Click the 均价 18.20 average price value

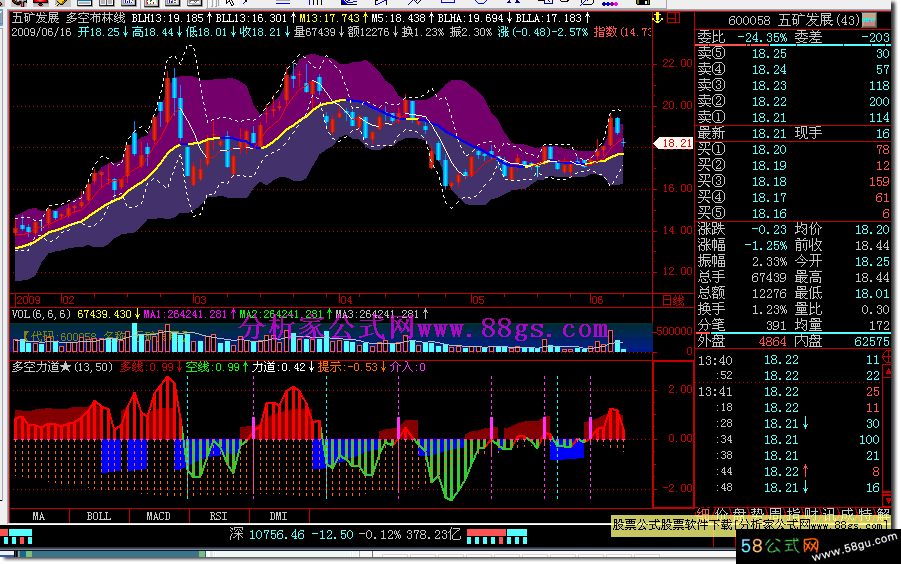872,230
